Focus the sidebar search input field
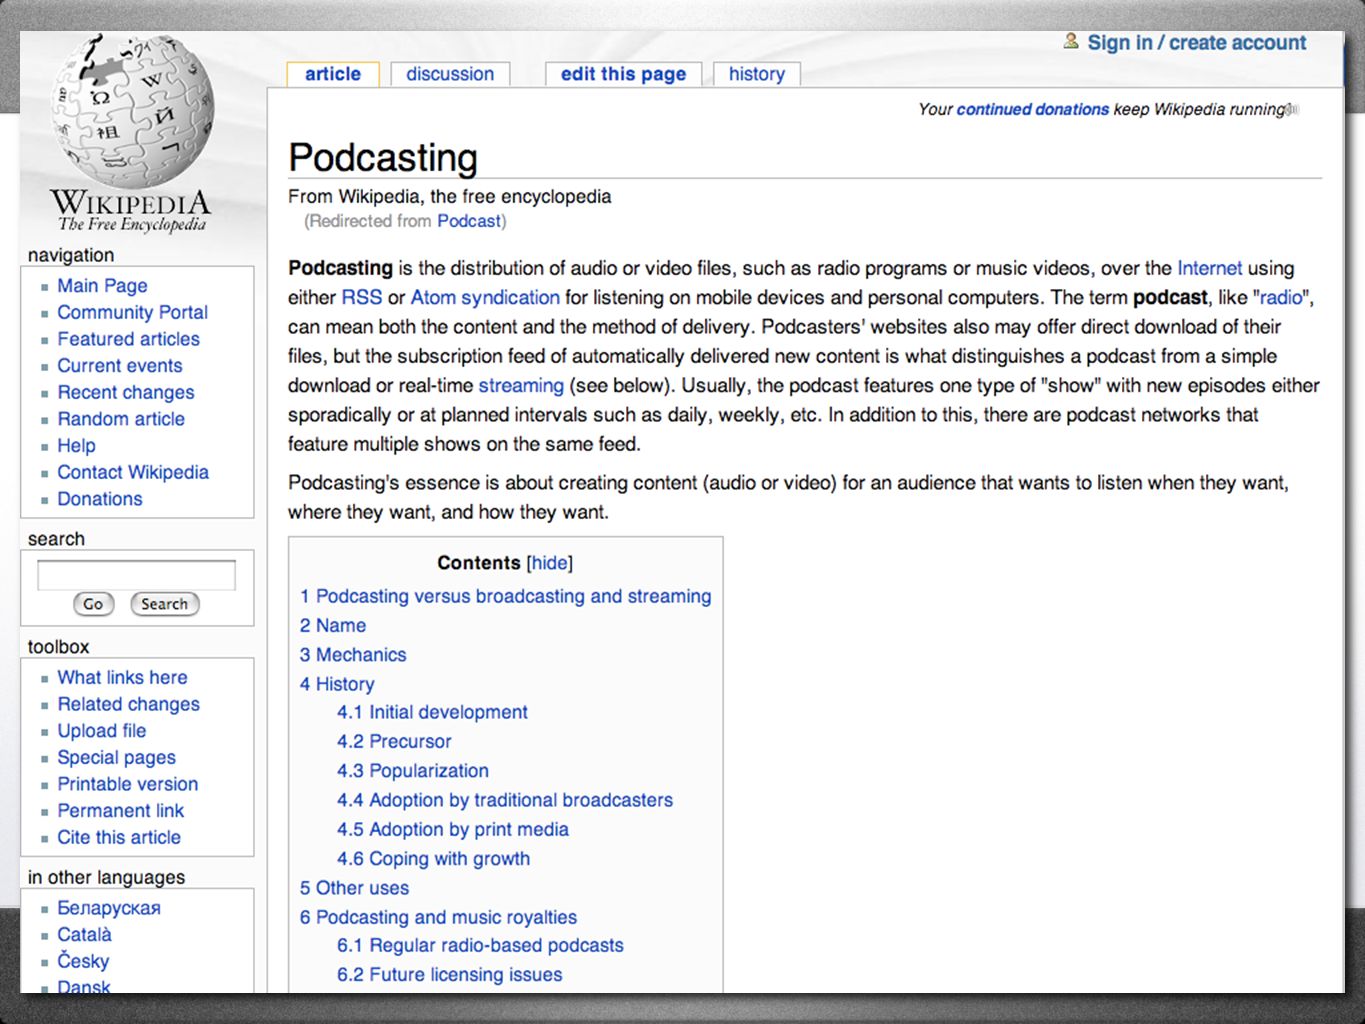Viewport: 1365px width, 1024px height. tap(136, 575)
